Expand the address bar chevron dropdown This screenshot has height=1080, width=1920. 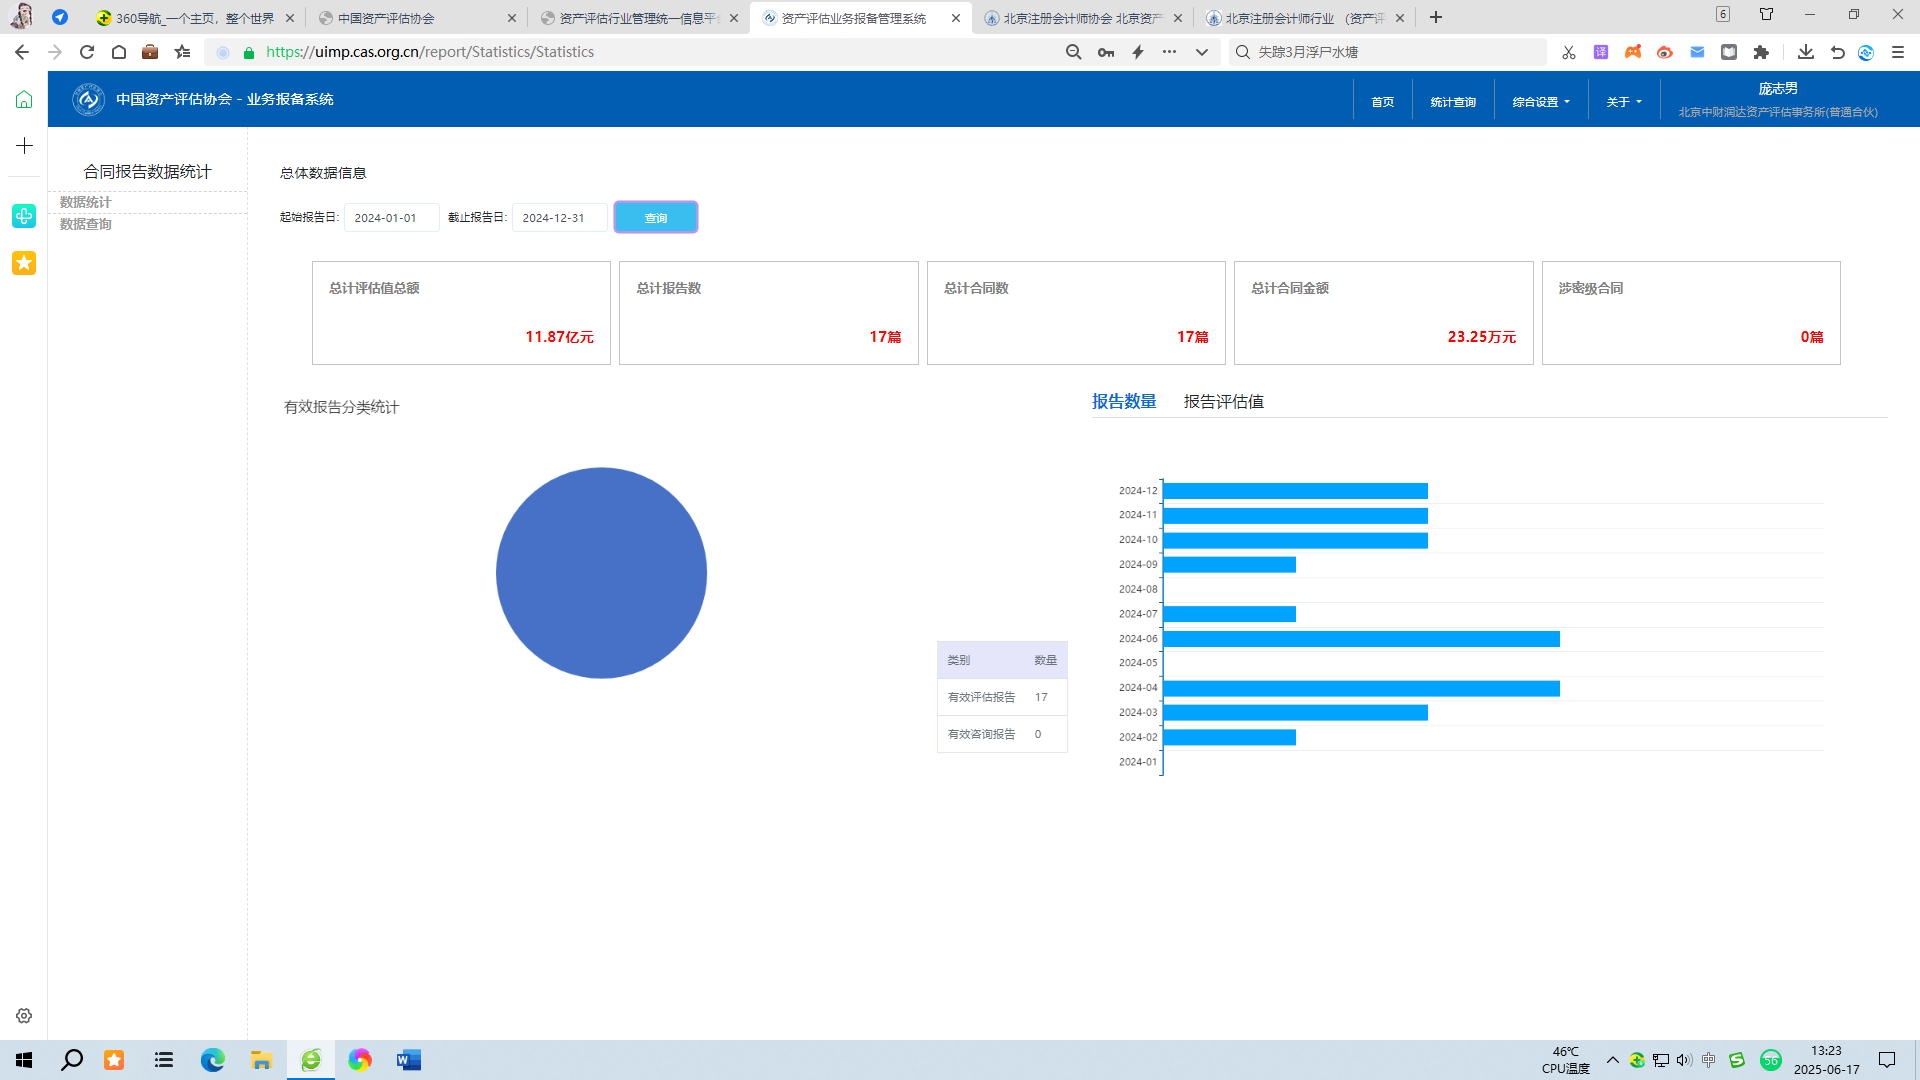click(1201, 52)
